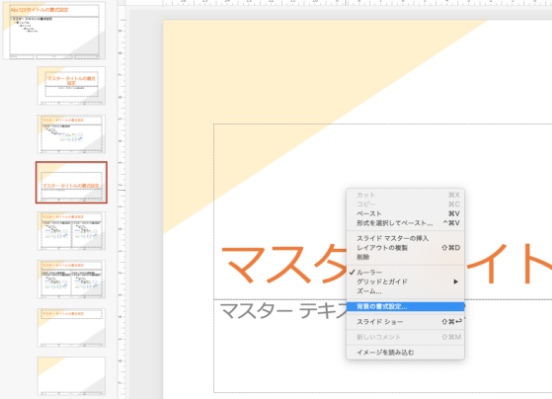552x399 pixels.
Task: Start スライド ショー from the context menu
Action: click(405, 322)
